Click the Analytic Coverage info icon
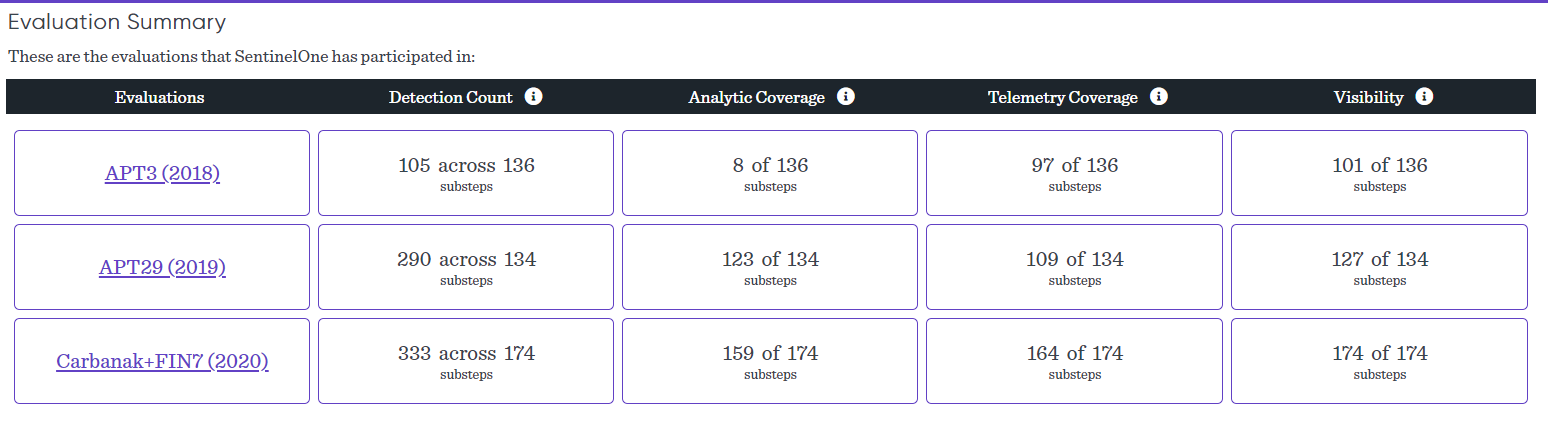The image size is (1548, 423). tap(846, 97)
